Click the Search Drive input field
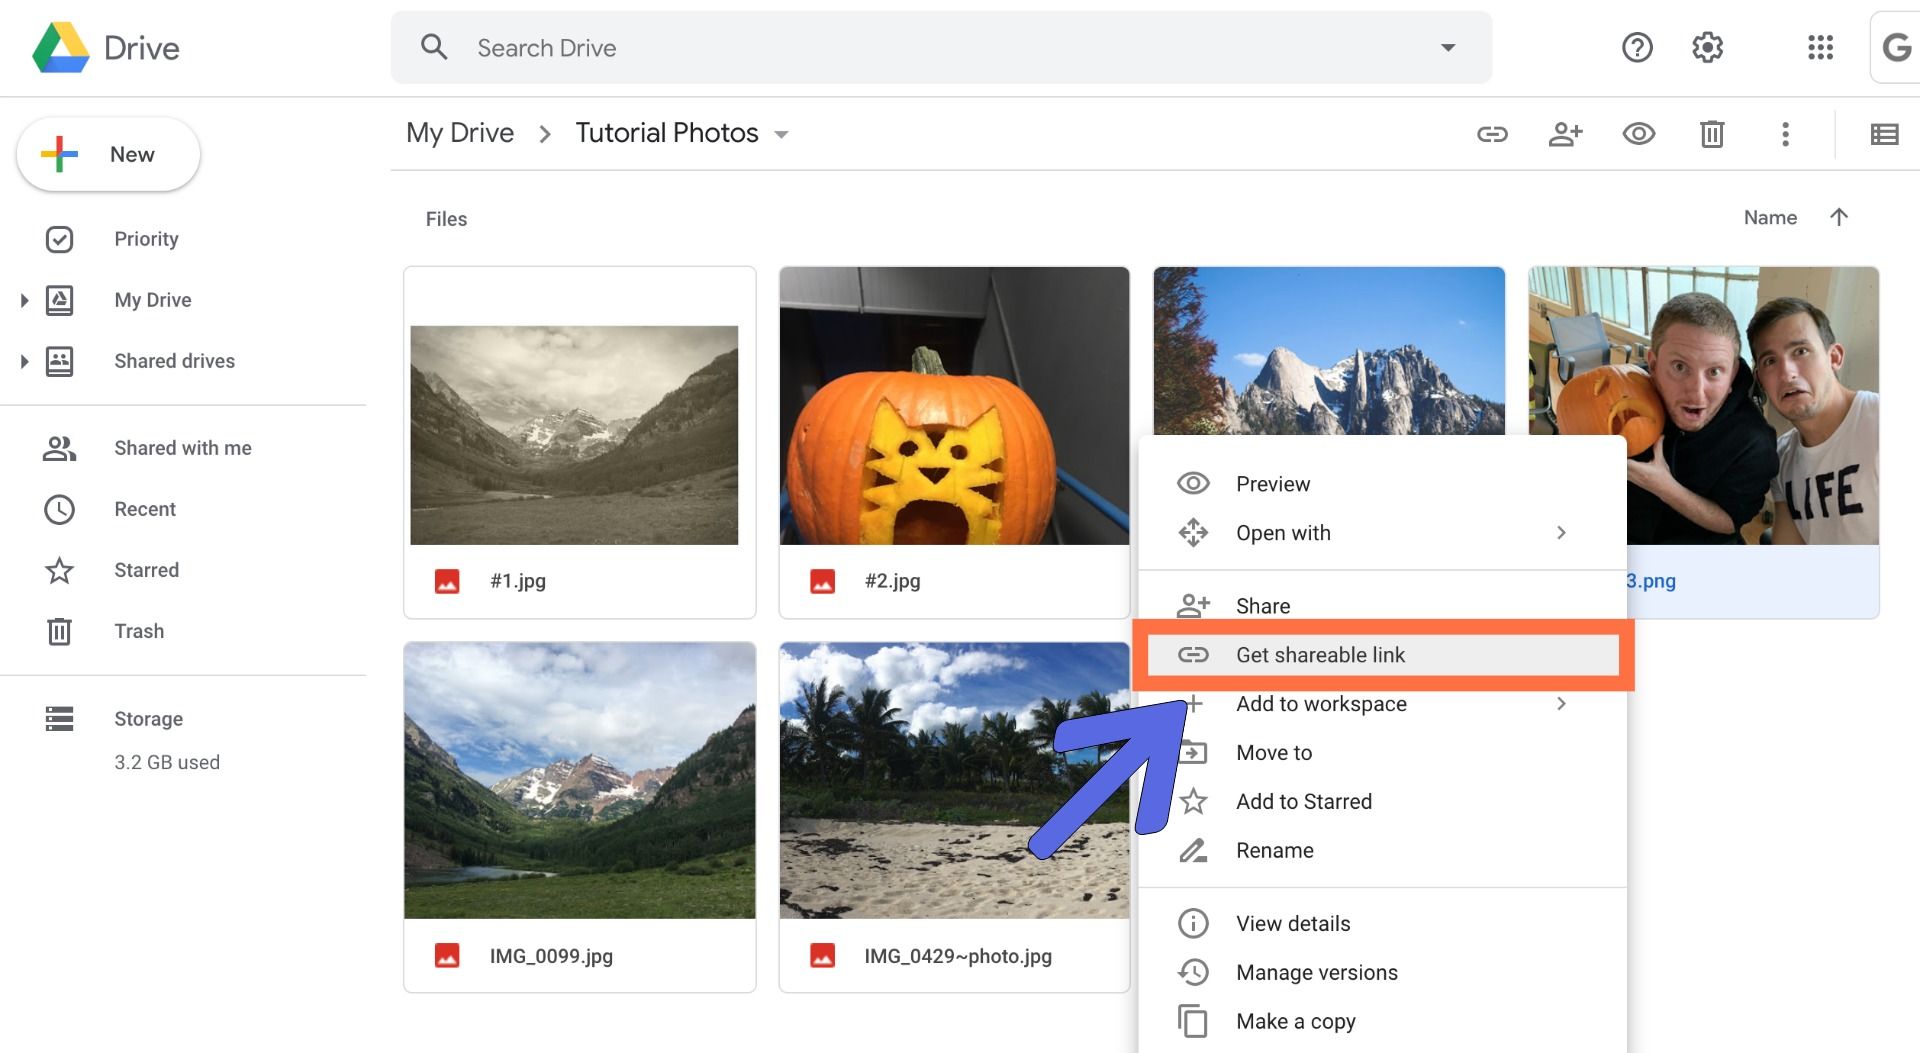 940,48
